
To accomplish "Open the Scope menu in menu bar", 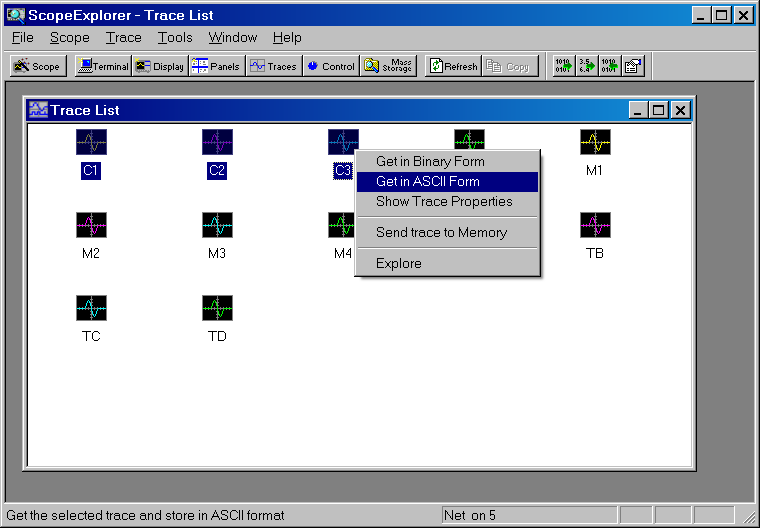I will coord(70,37).
